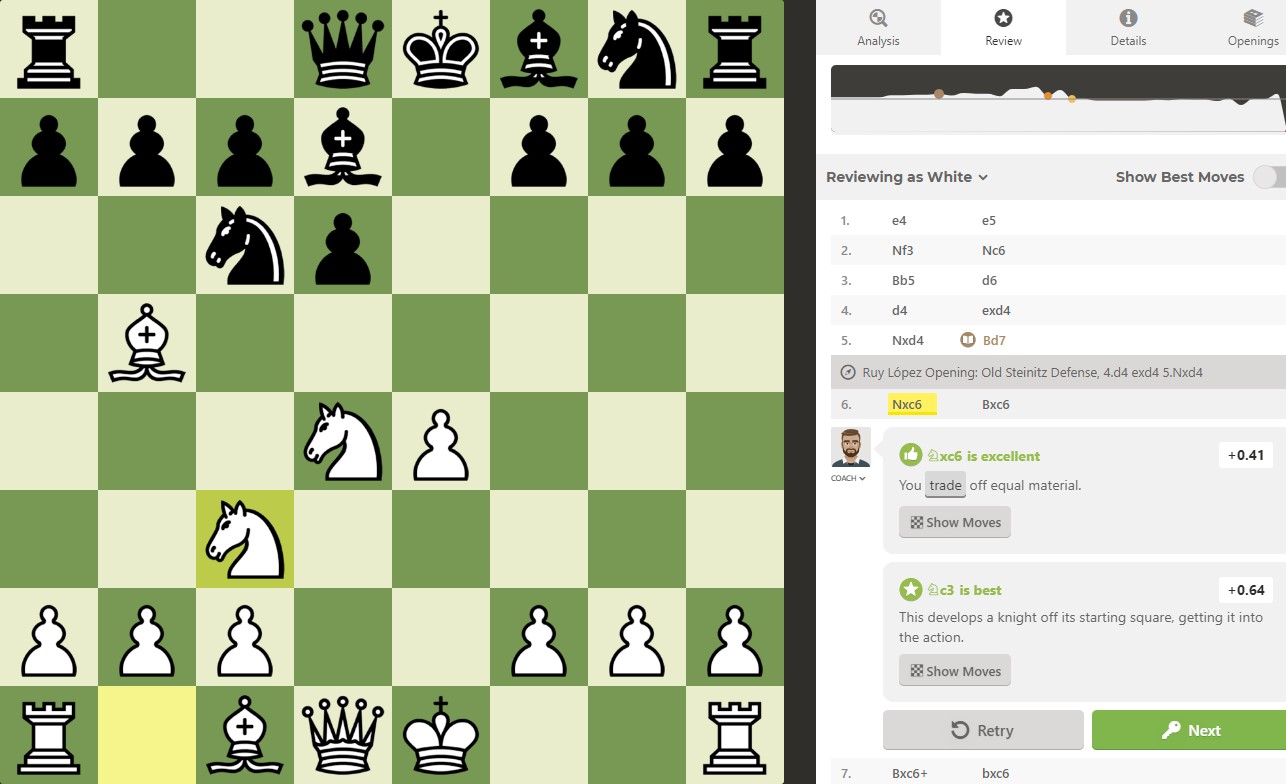This screenshot has height=784, width=1286.
Task: Show Moves for Nc3 best move
Action: (954, 671)
